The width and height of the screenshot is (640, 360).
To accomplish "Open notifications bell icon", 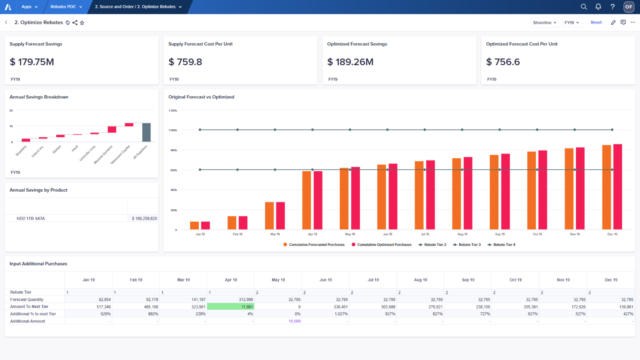I will tap(598, 7).
